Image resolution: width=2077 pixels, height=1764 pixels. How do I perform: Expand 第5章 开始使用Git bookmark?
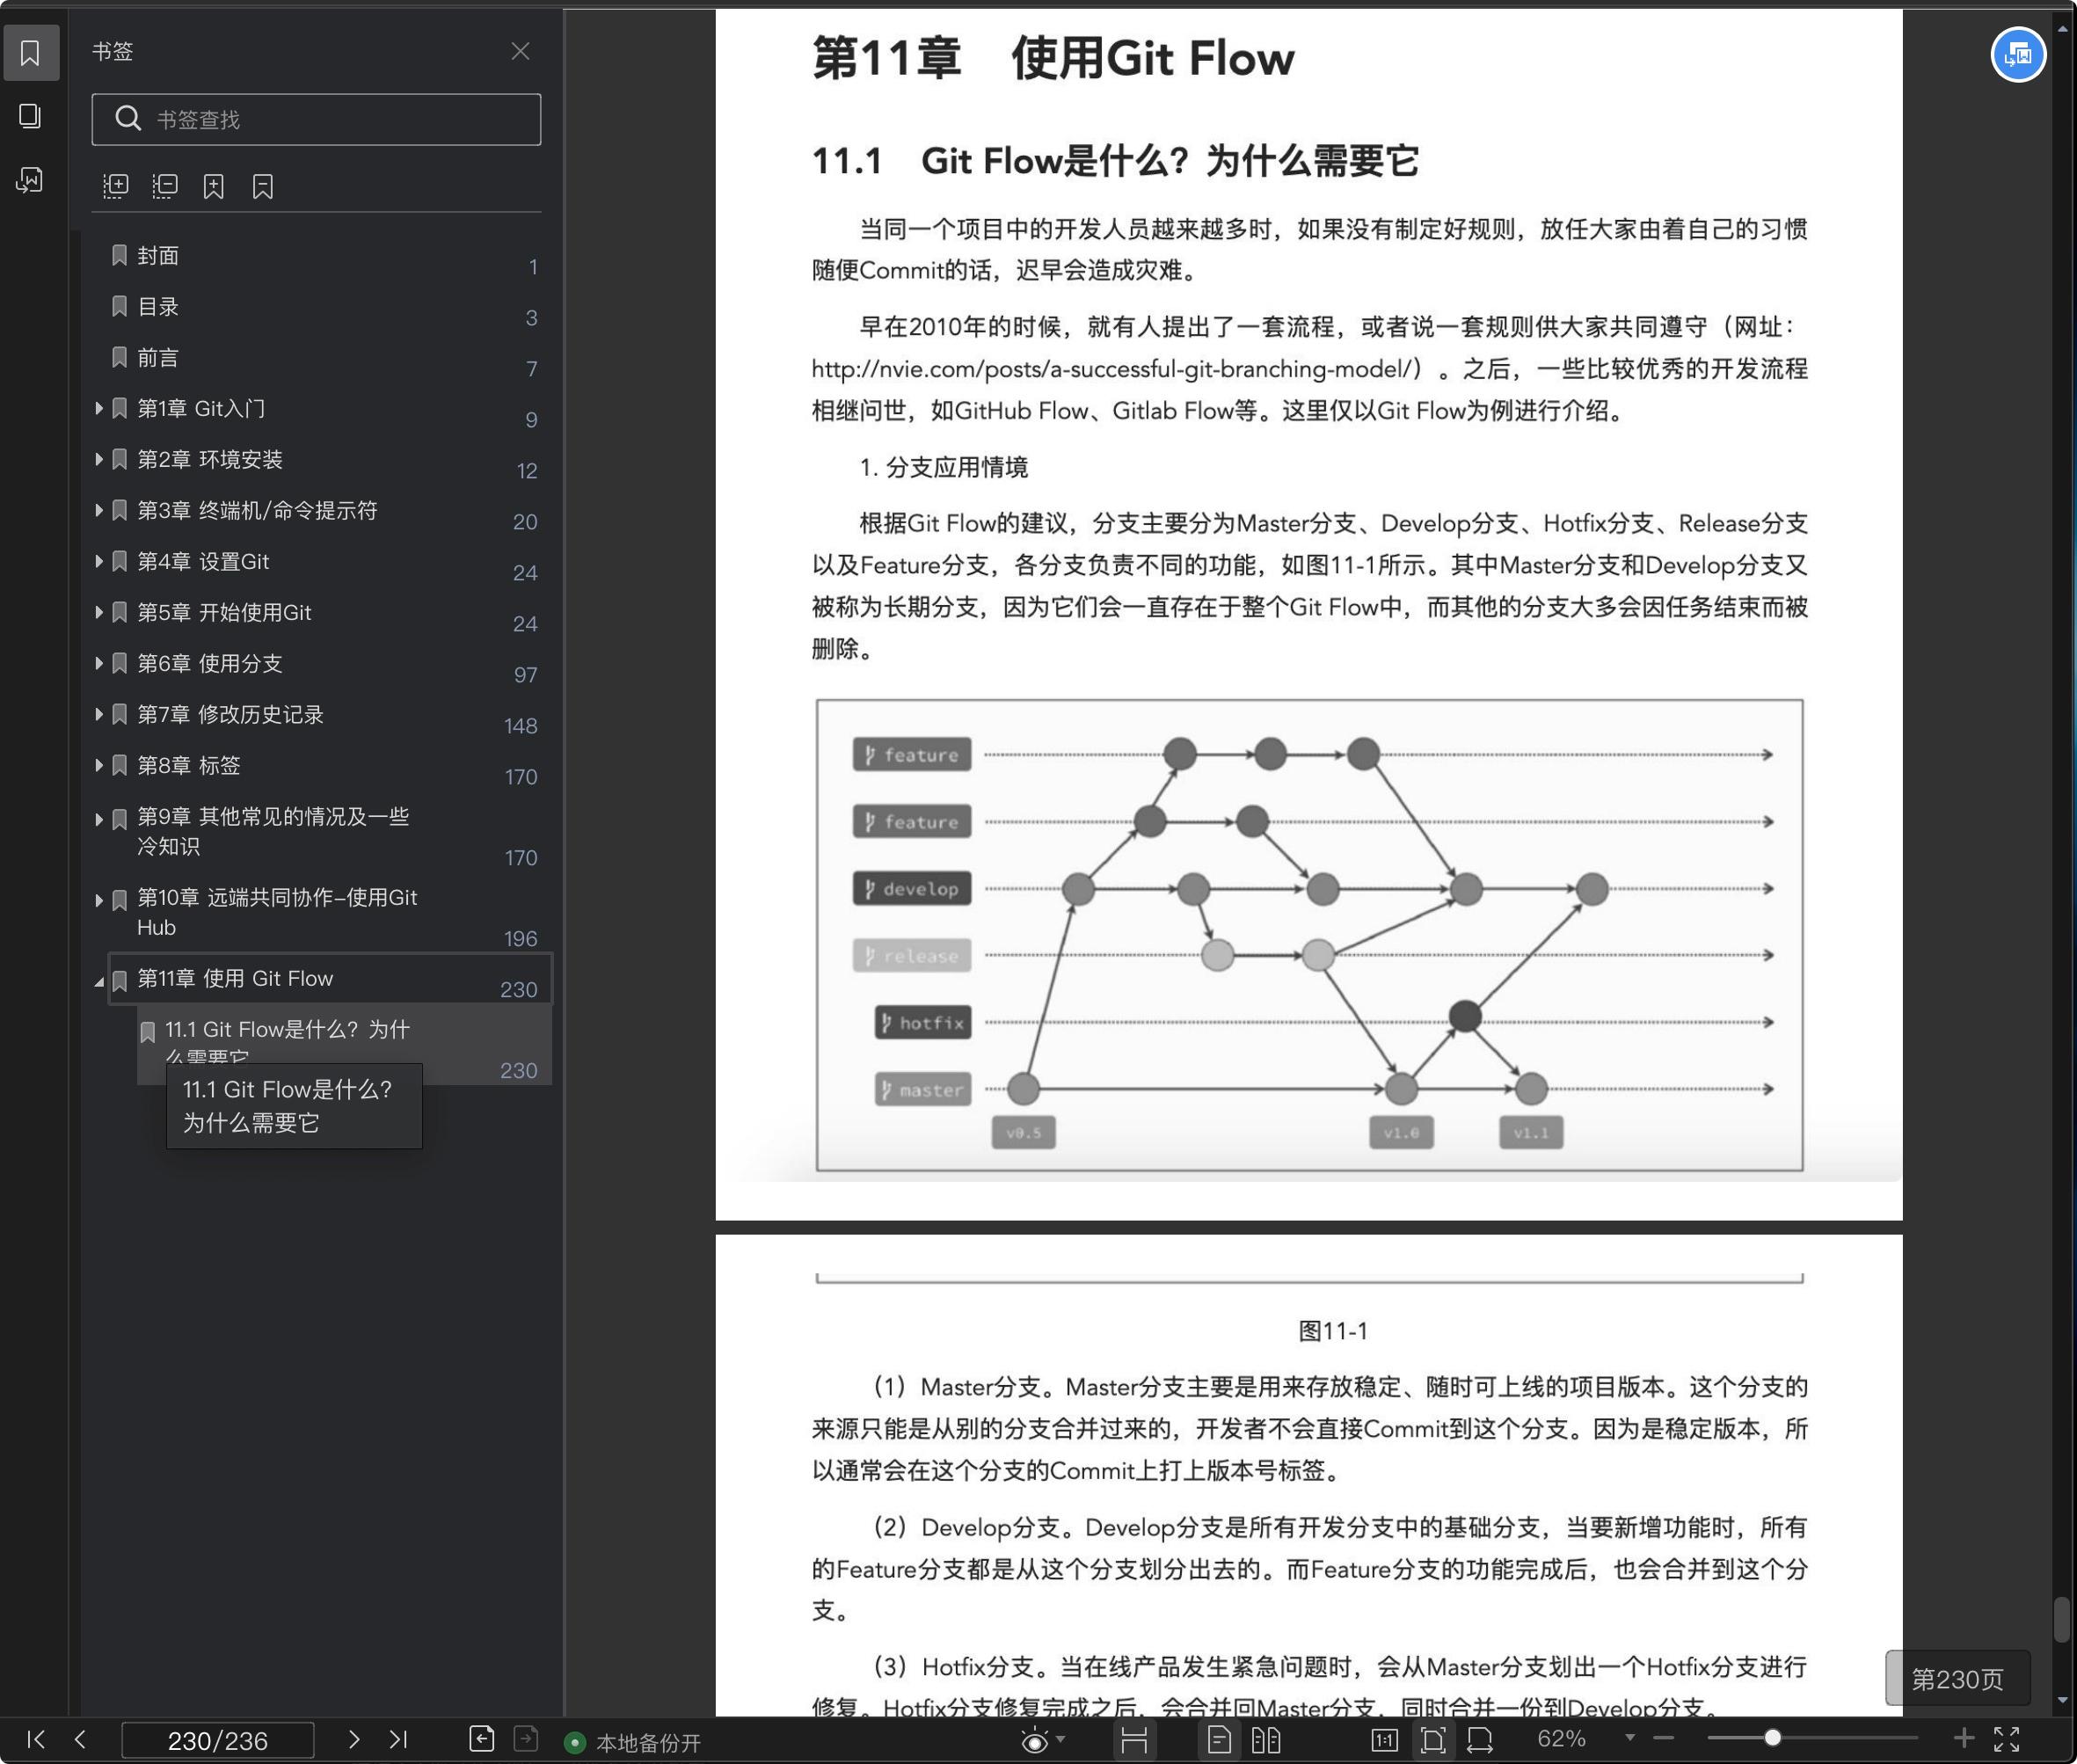point(99,612)
